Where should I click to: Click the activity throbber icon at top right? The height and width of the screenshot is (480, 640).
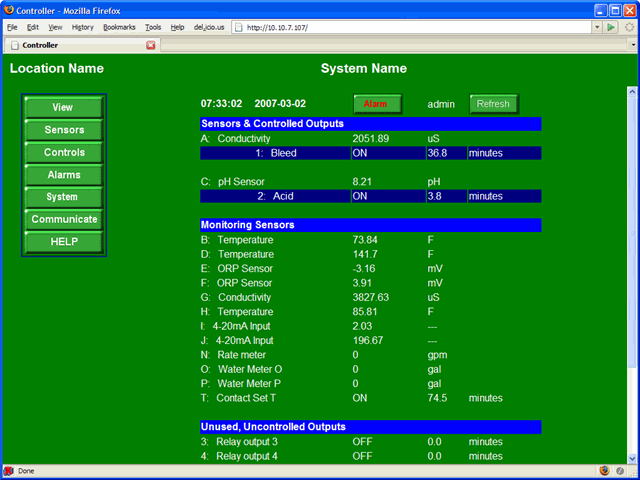pyautogui.click(x=629, y=27)
